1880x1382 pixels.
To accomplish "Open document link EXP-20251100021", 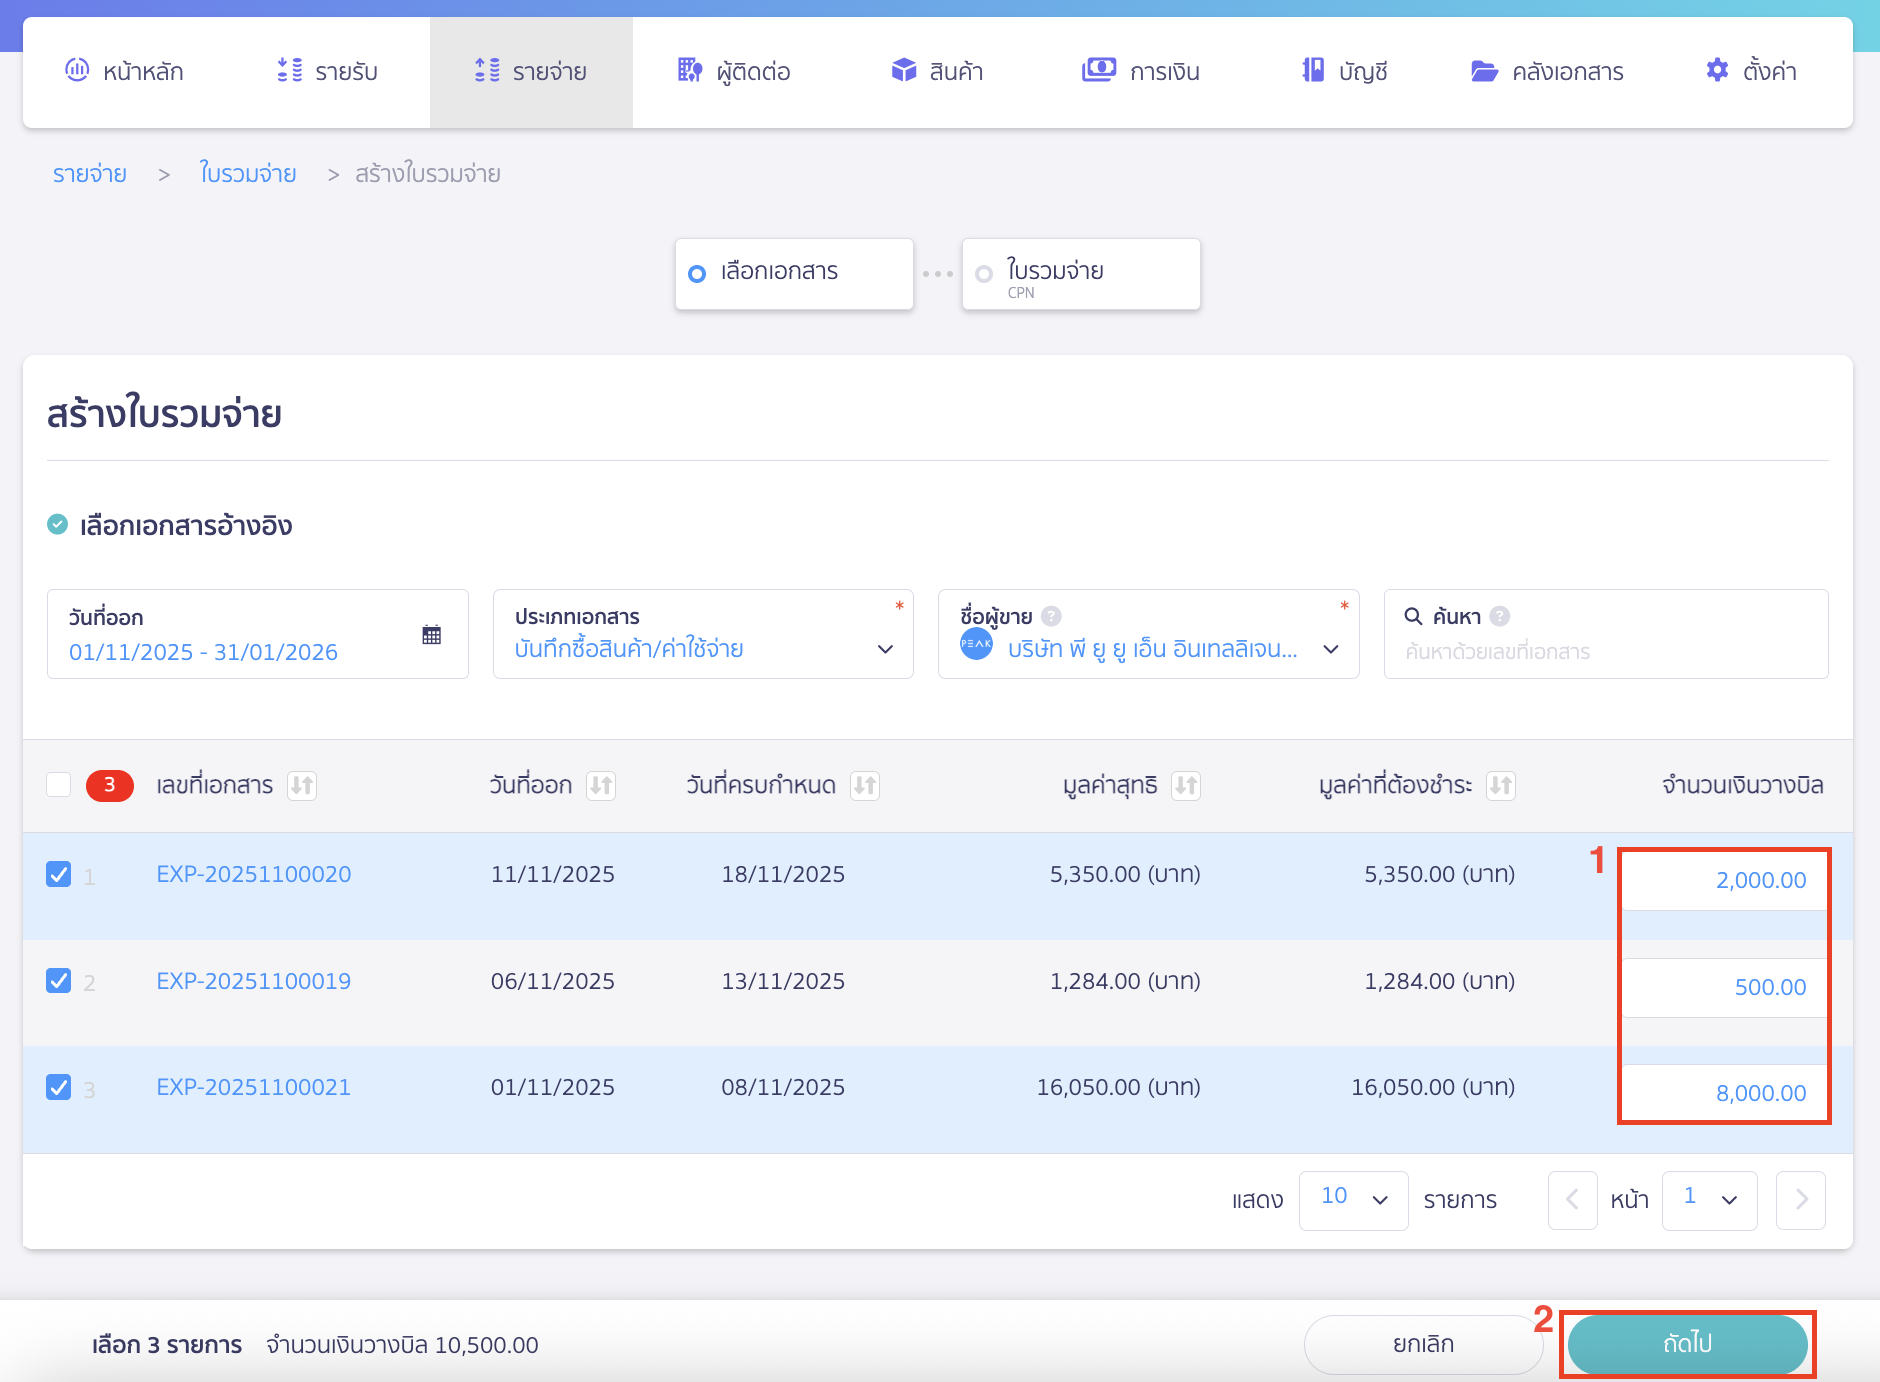I will click(x=254, y=1087).
